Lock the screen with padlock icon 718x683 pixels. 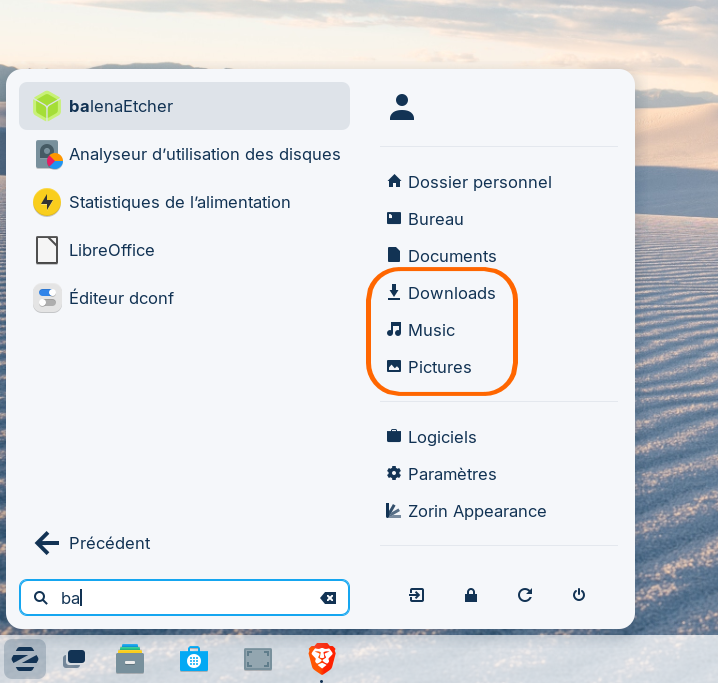point(471,595)
